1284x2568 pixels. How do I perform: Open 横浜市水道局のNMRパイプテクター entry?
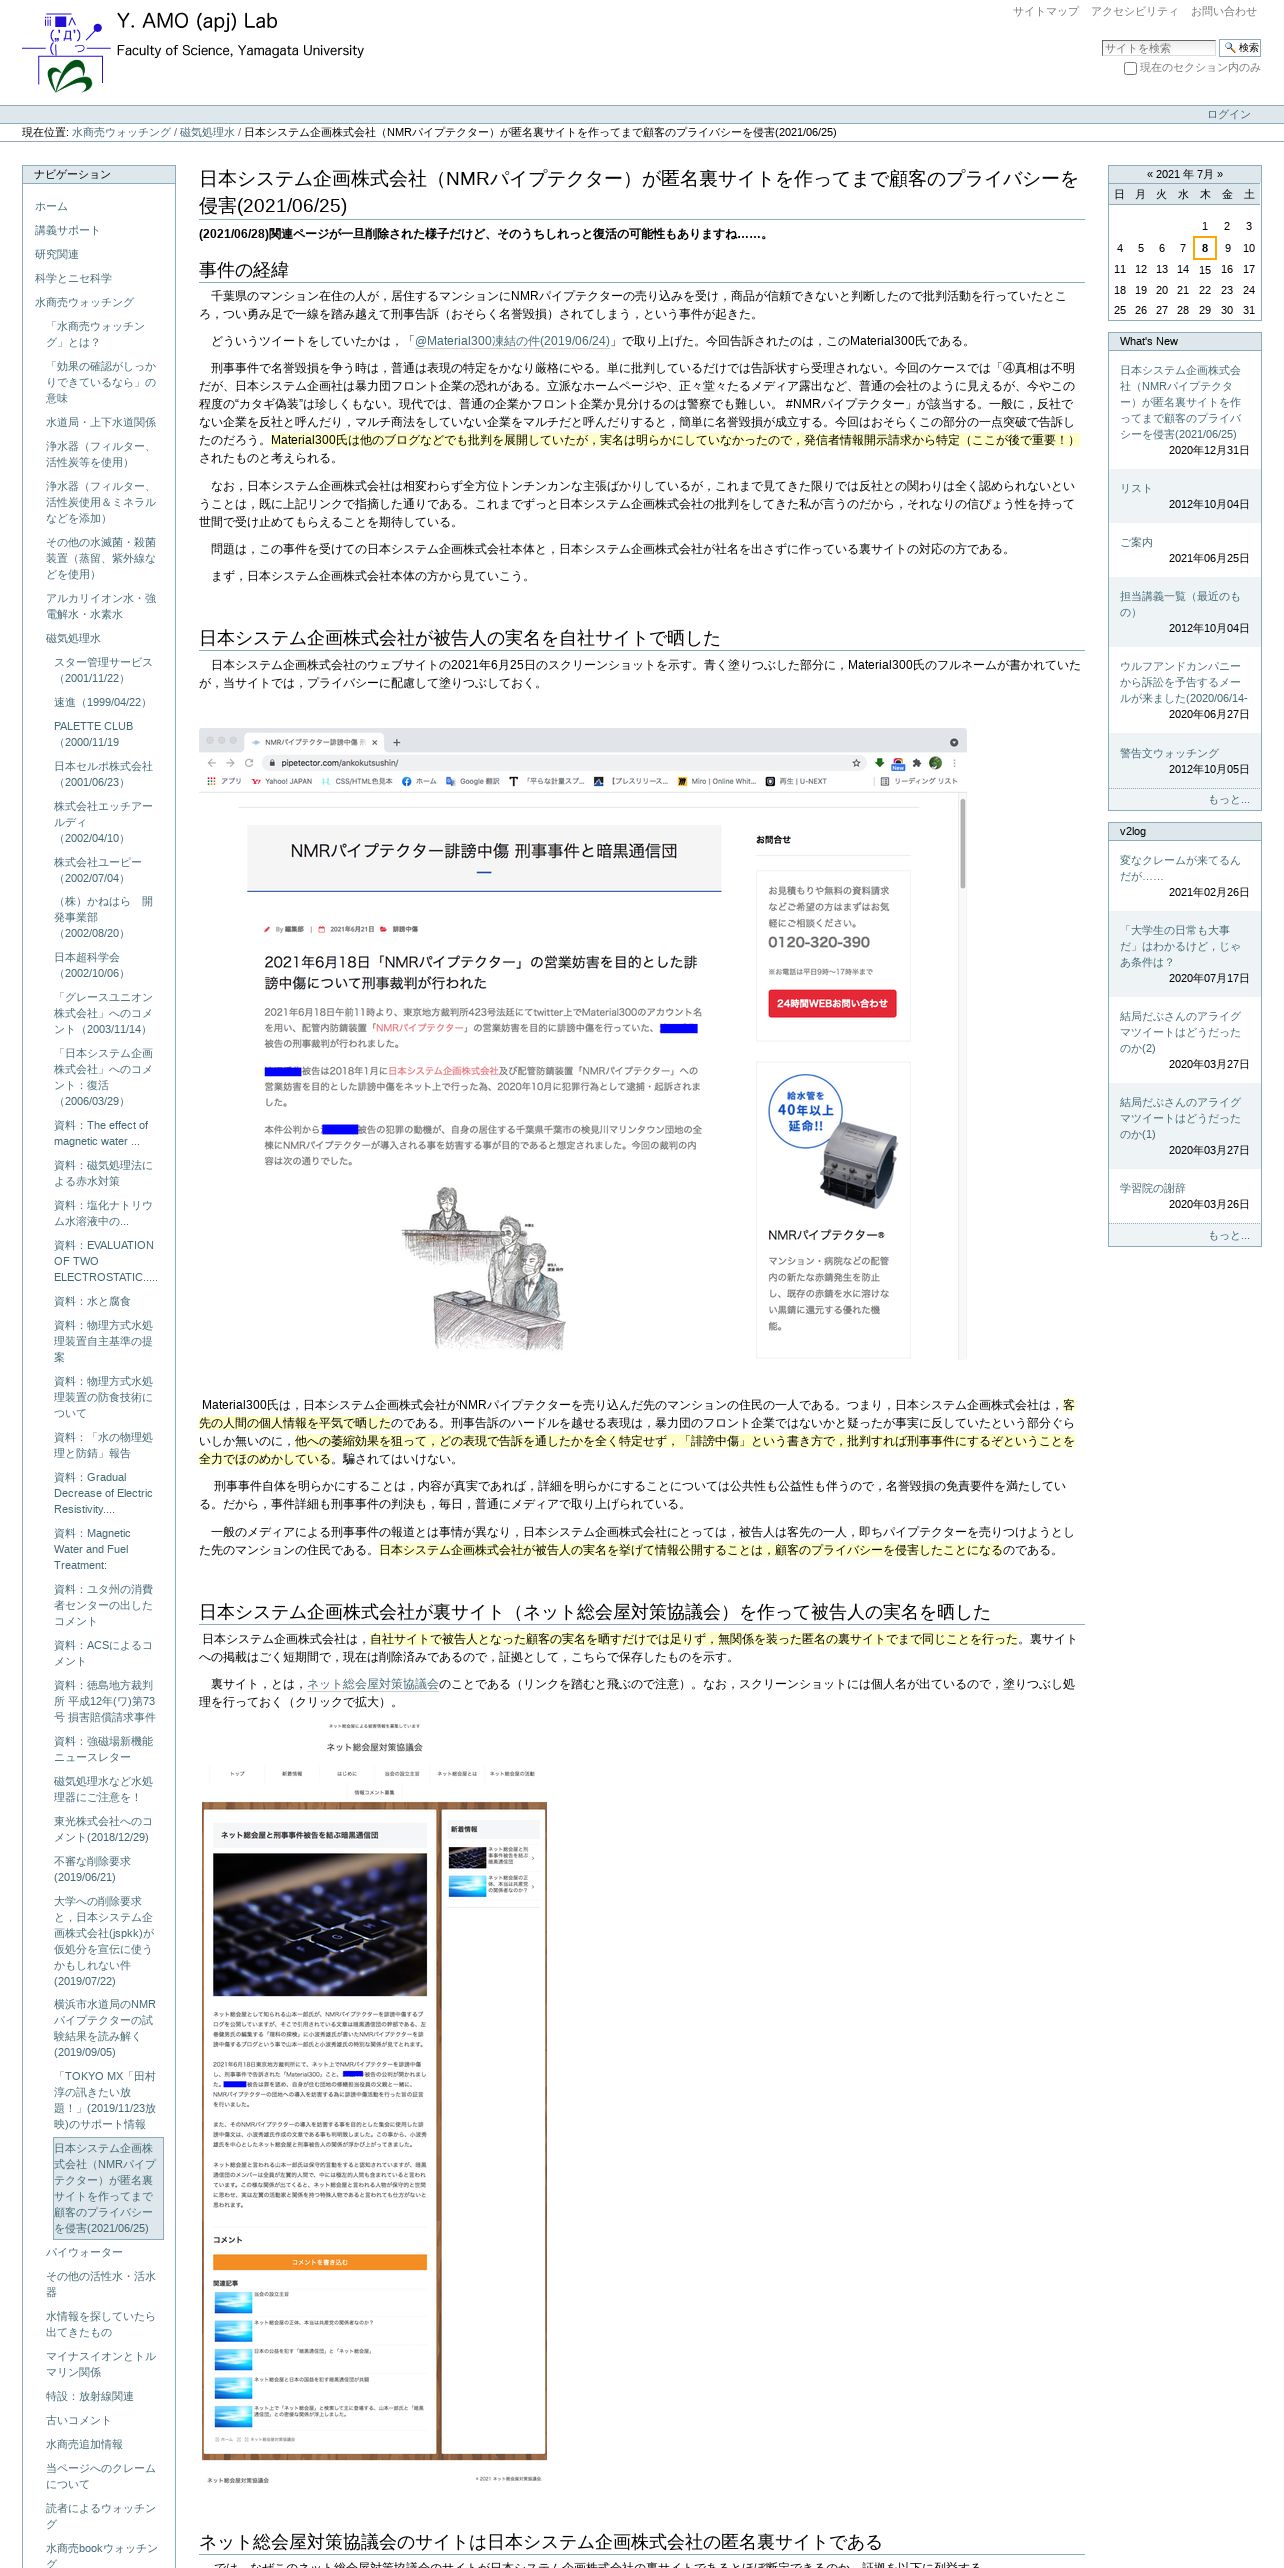pos(105,2029)
